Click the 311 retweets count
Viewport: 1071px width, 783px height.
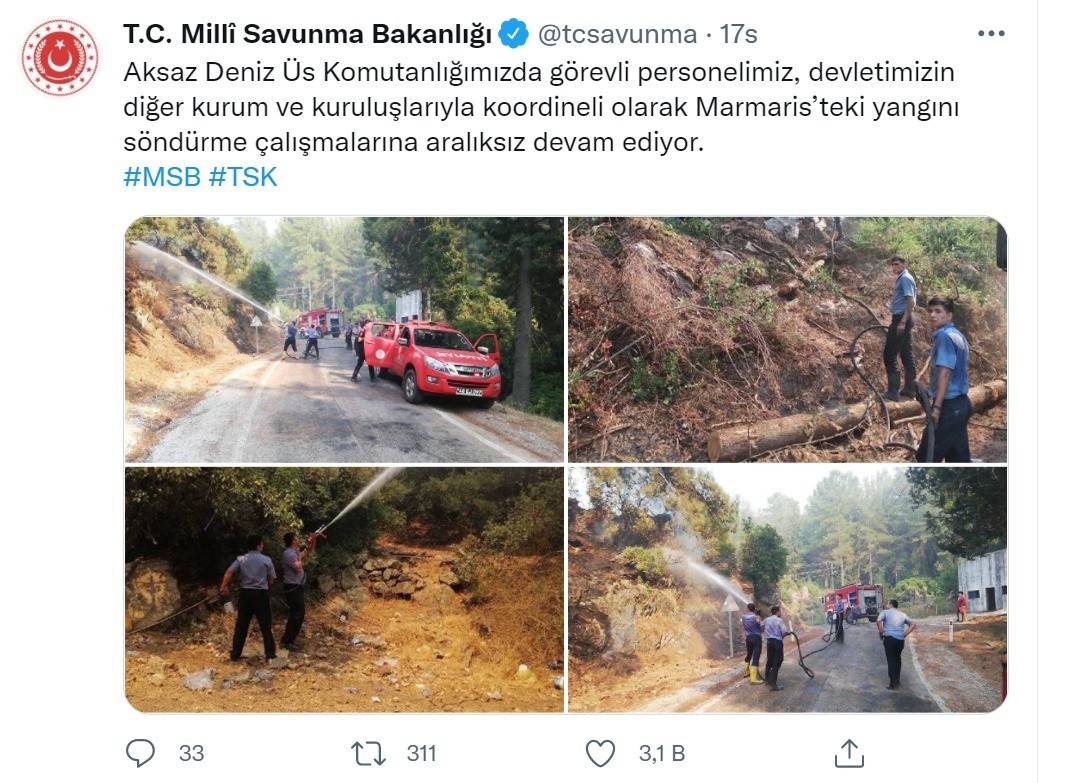point(421,753)
